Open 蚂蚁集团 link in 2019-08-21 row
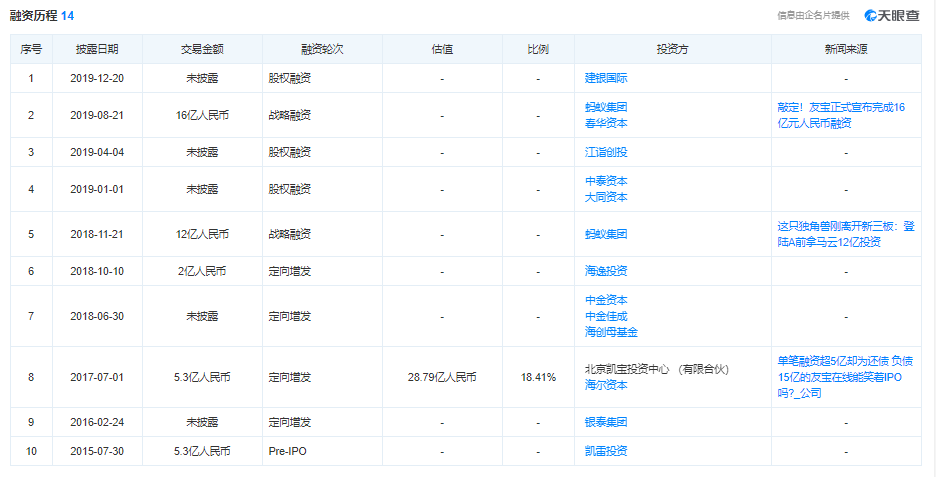This screenshot has width=936, height=477. coord(606,107)
